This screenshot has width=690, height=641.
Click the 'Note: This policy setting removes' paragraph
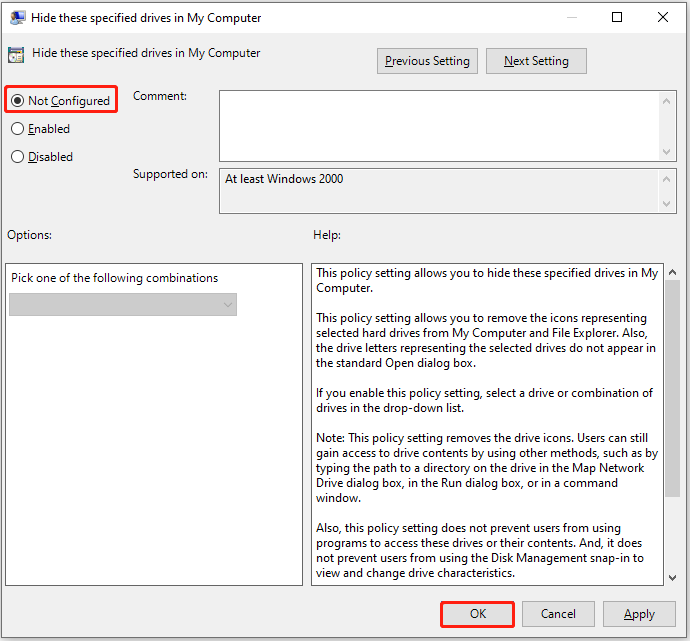coord(487,468)
